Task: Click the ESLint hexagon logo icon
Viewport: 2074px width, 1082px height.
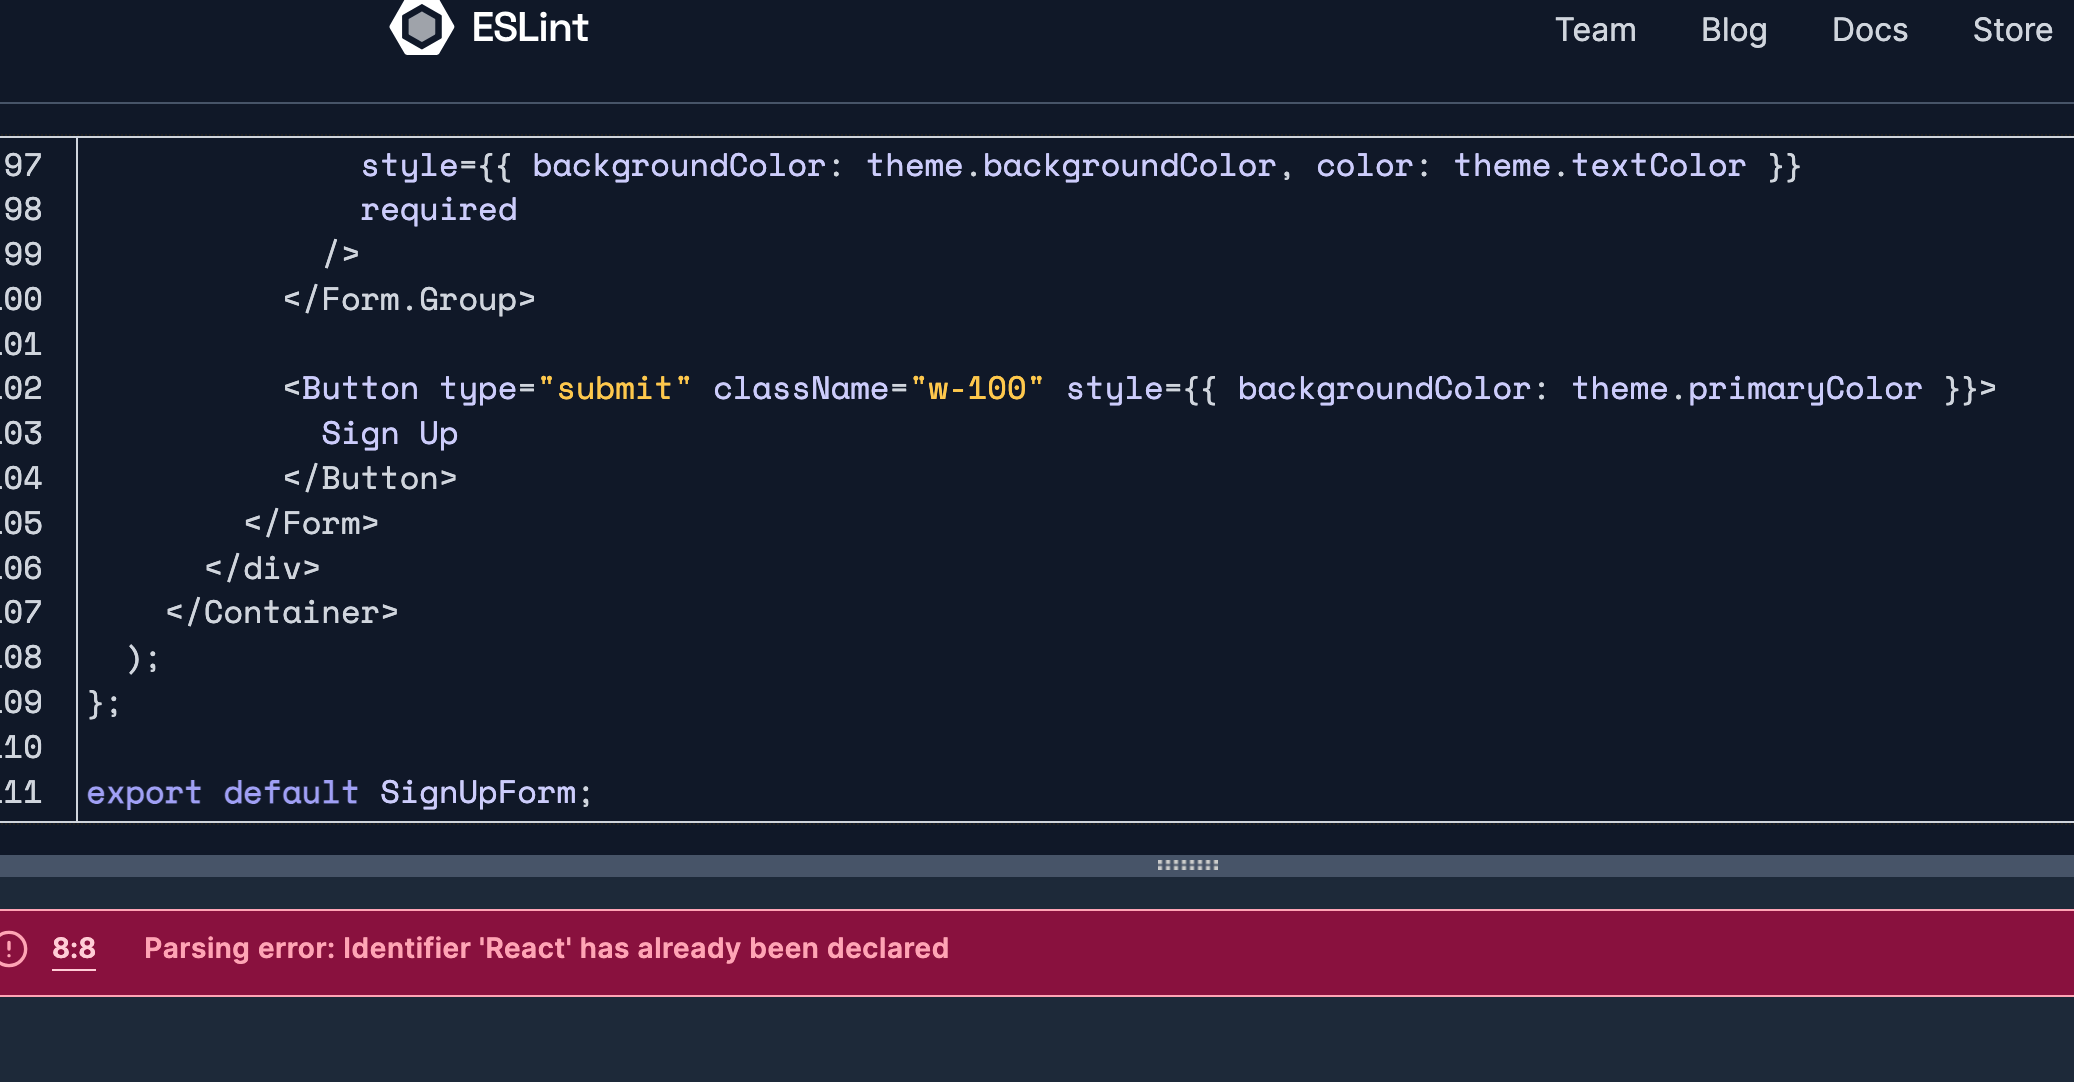Action: coord(421,27)
